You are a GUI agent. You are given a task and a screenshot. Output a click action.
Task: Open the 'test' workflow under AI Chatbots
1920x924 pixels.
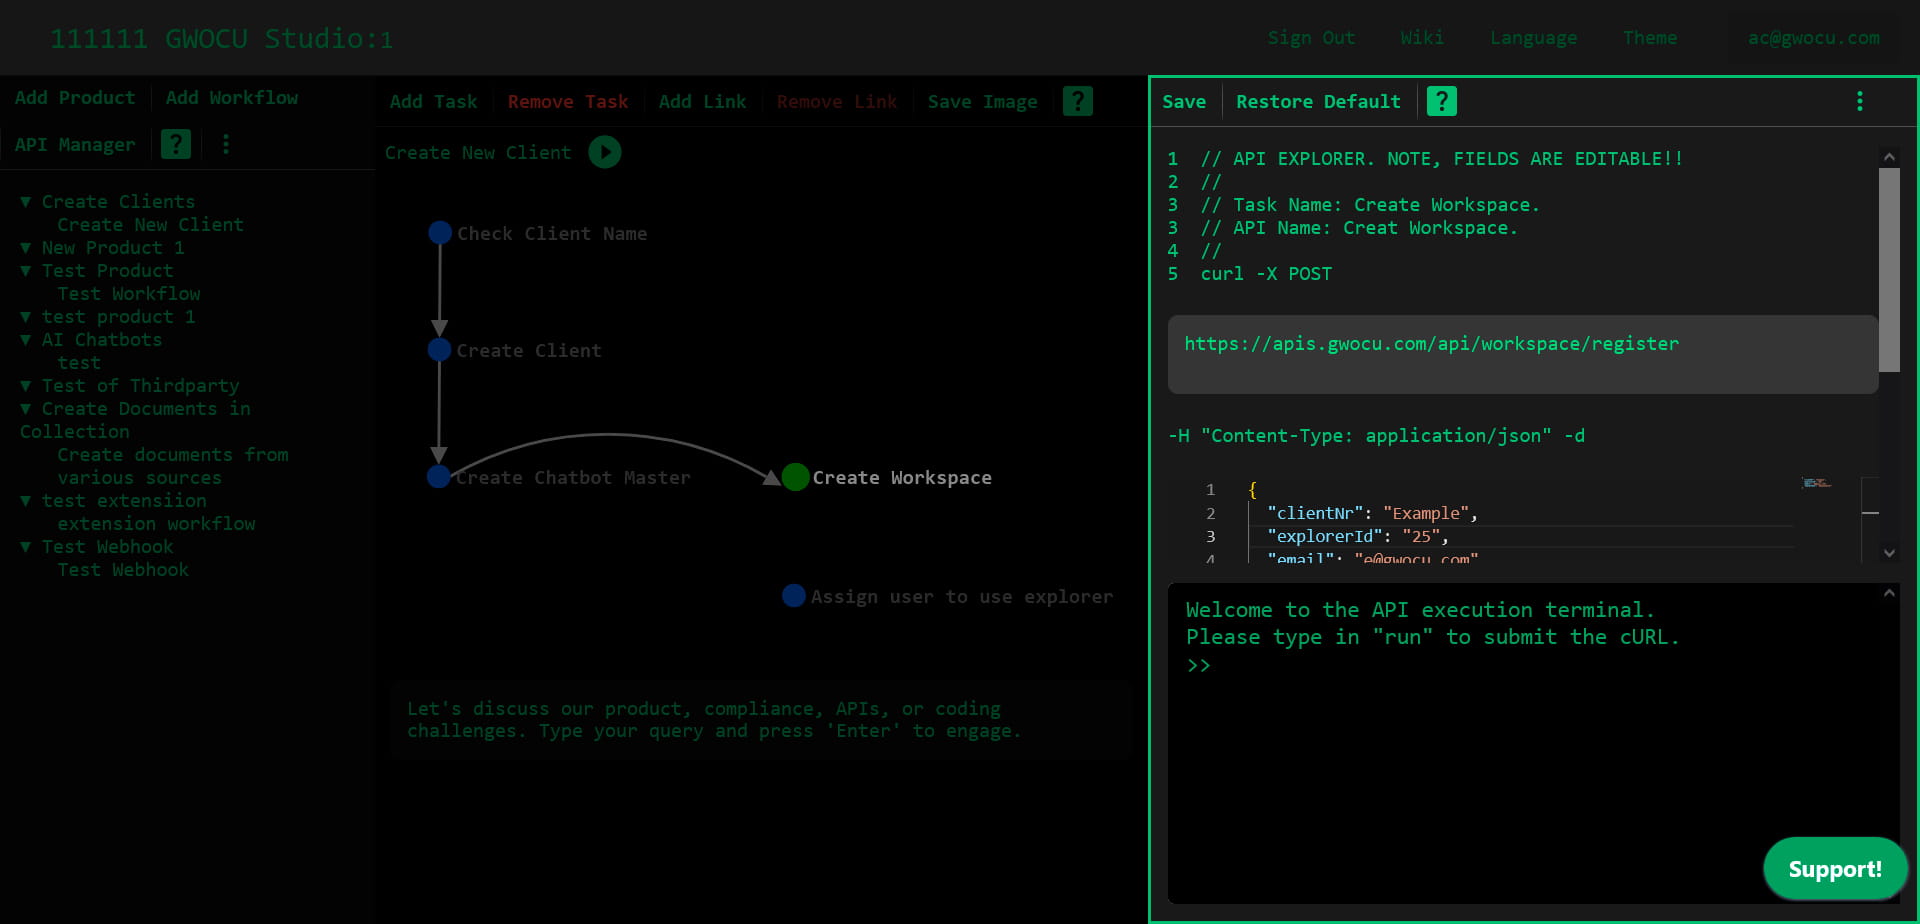(x=79, y=363)
